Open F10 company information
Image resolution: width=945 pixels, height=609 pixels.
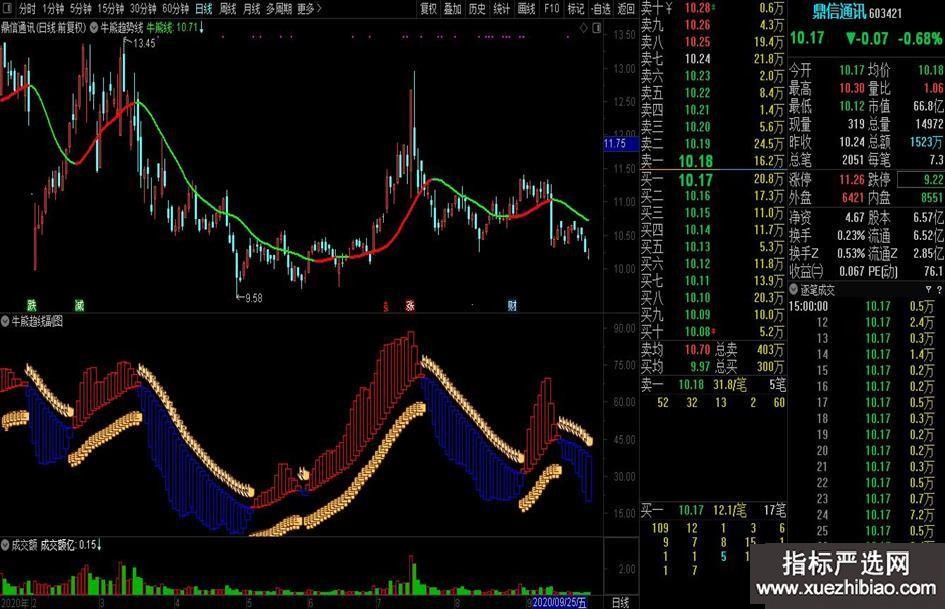click(x=551, y=8)
